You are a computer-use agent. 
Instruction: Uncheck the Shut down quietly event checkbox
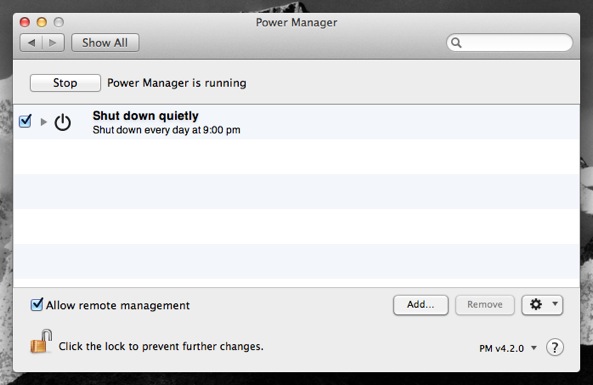(x=25, y=121)
